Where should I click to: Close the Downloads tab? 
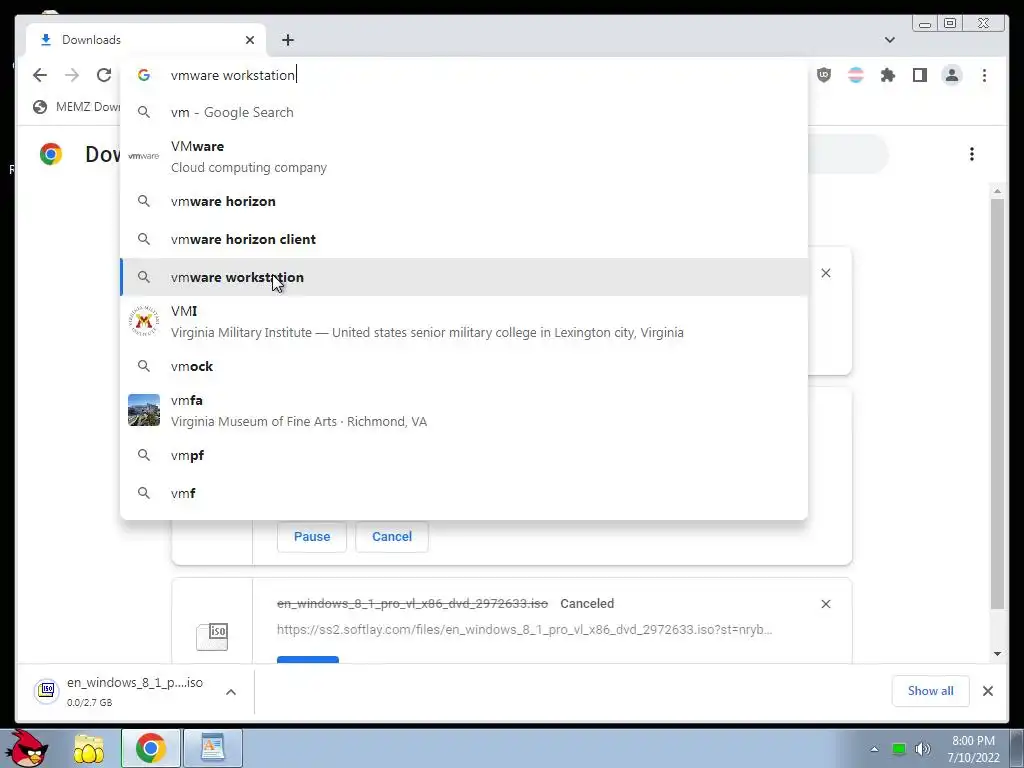[250, 40]
